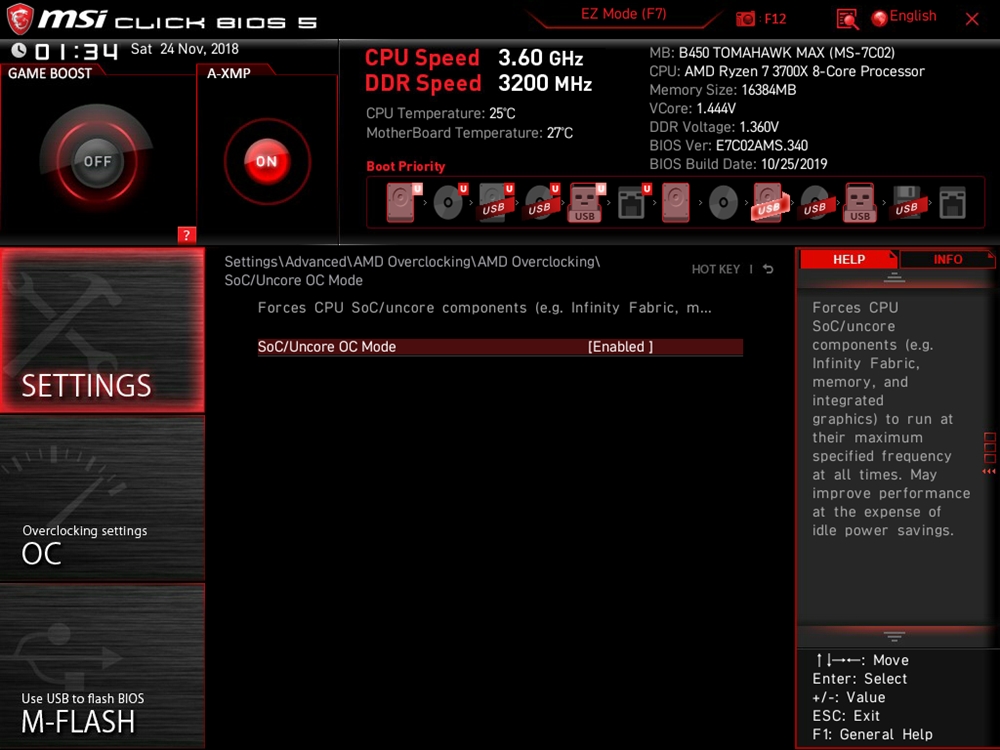Select the UEFI USB CD/DVD boot icon
1000x750 pixels.
click(542, 202)
